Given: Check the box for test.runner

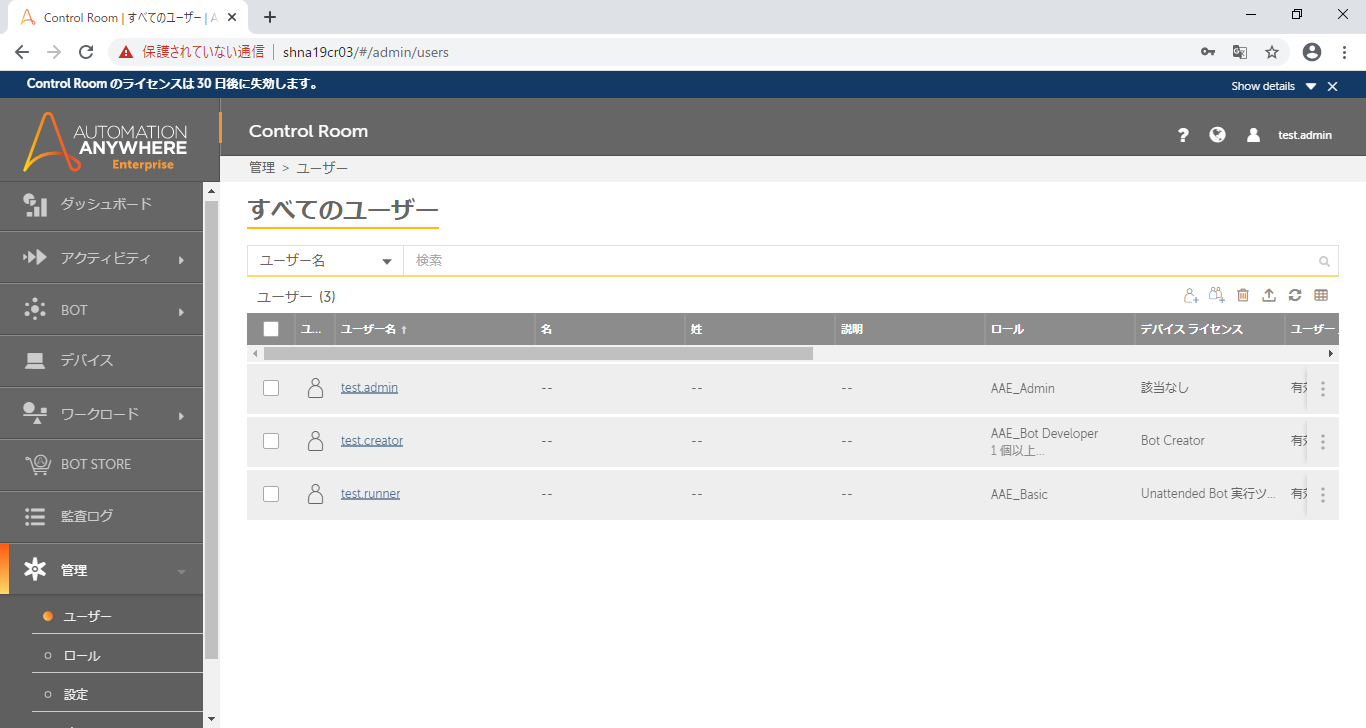Looking at the screenshot, I should pyautogui.click(x=271, y=494).
